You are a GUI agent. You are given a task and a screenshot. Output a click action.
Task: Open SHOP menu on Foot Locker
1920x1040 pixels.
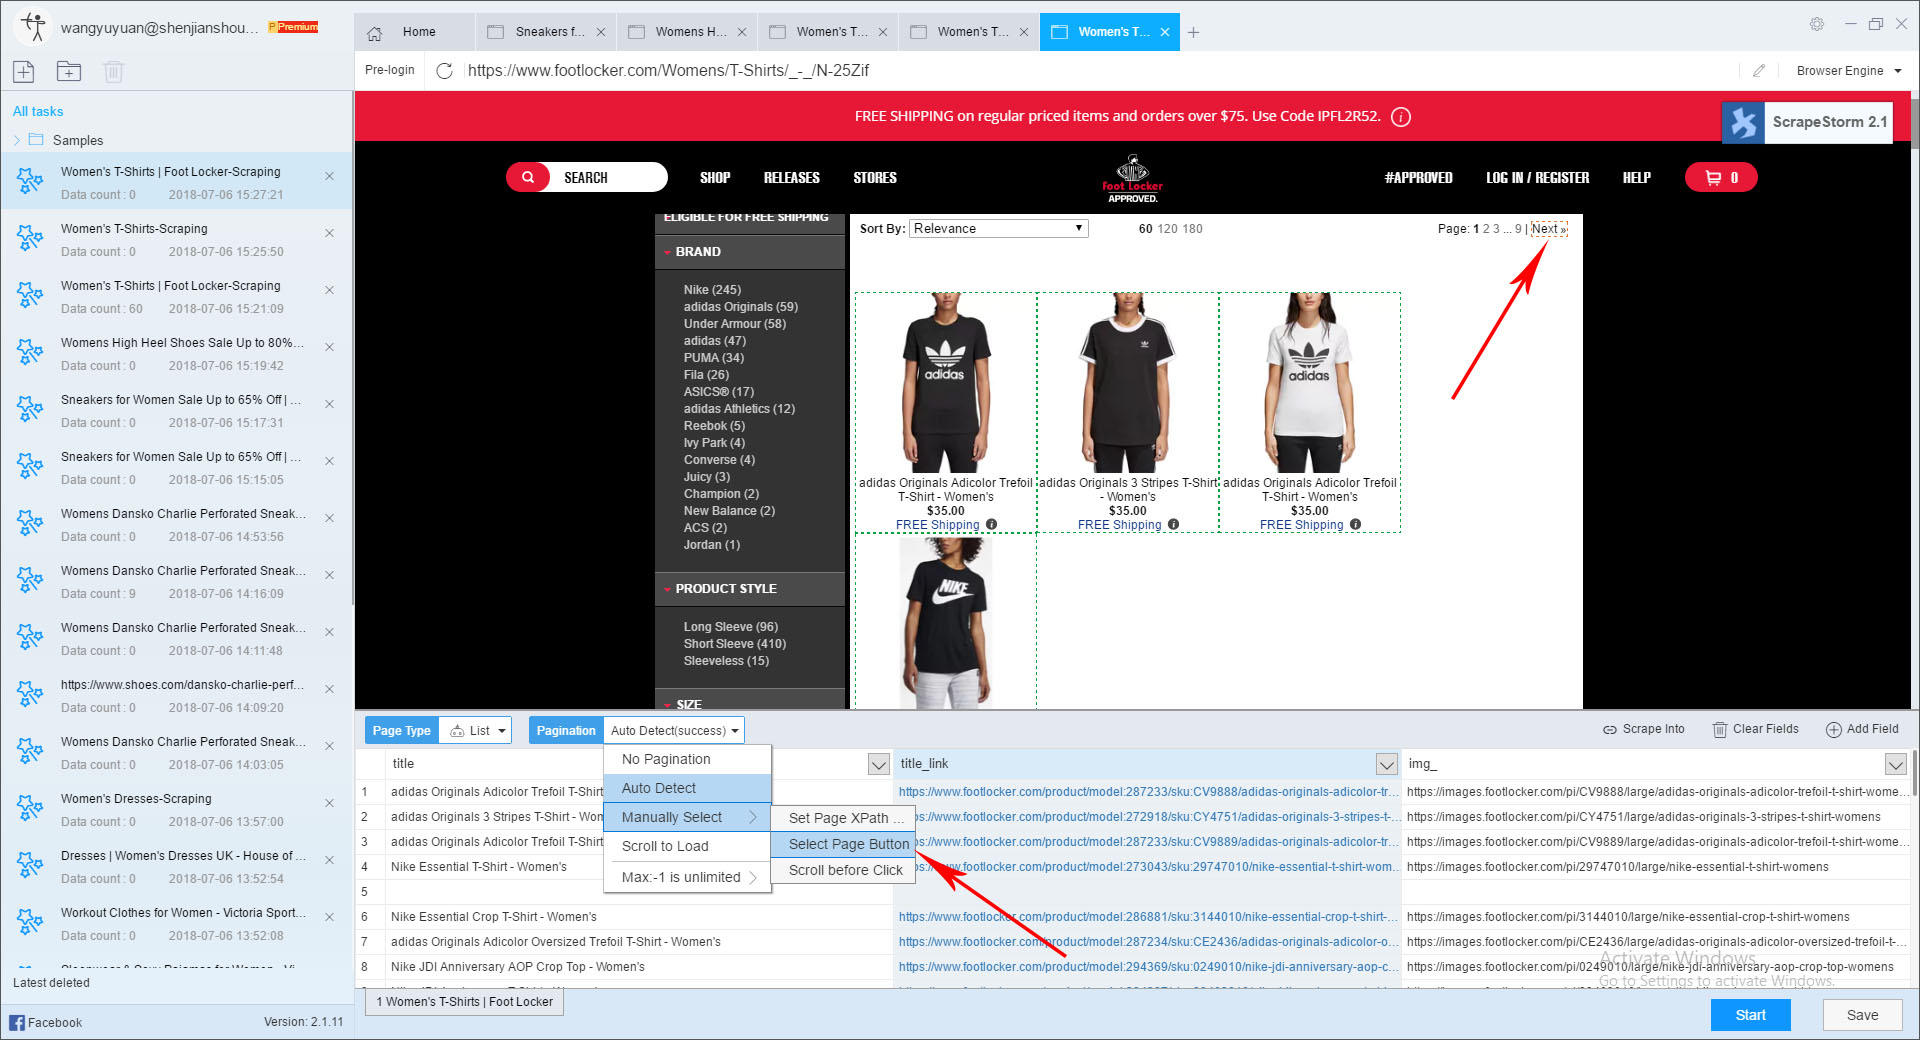[715, 177]
